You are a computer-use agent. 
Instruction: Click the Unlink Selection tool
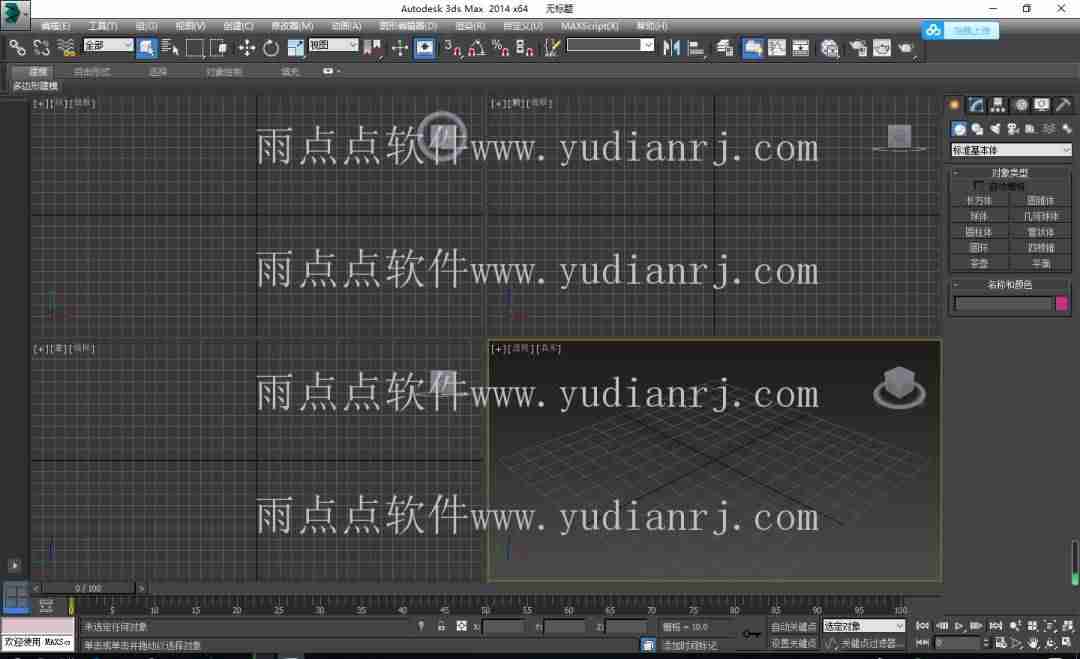41,48
